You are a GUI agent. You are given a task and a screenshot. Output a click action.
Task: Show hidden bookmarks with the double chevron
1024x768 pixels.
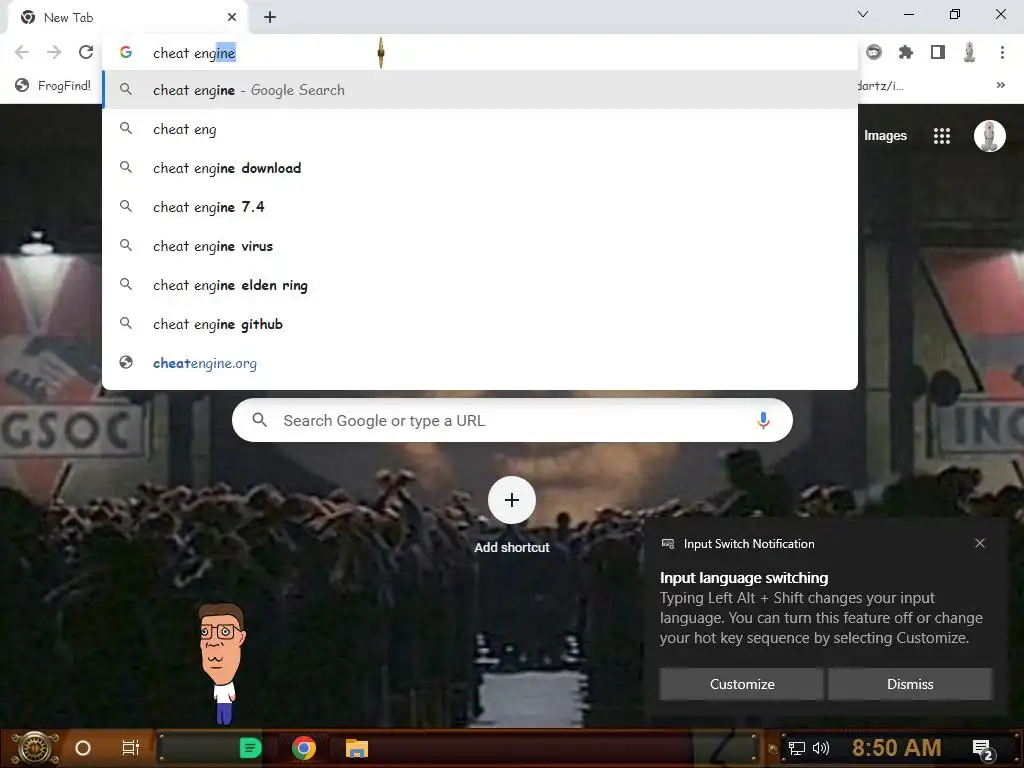pos(1000,86)
